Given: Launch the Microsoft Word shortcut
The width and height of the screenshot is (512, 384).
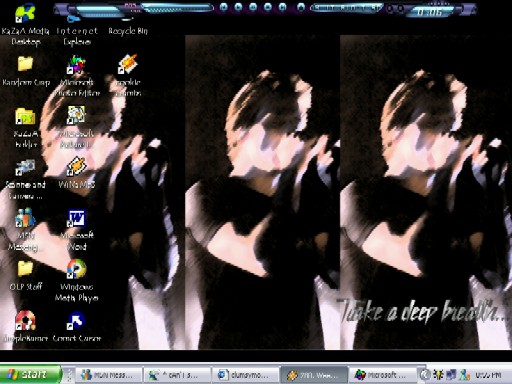Looking at the screenshot, I should tap(77, 230).
